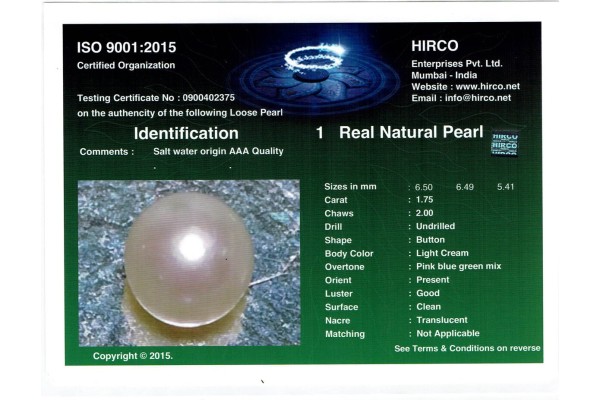Image resolution: width=600 pixels, height=400 pixels.
Task: Select the 'ISO 9001:2015' heading
Action: point(126,47)
